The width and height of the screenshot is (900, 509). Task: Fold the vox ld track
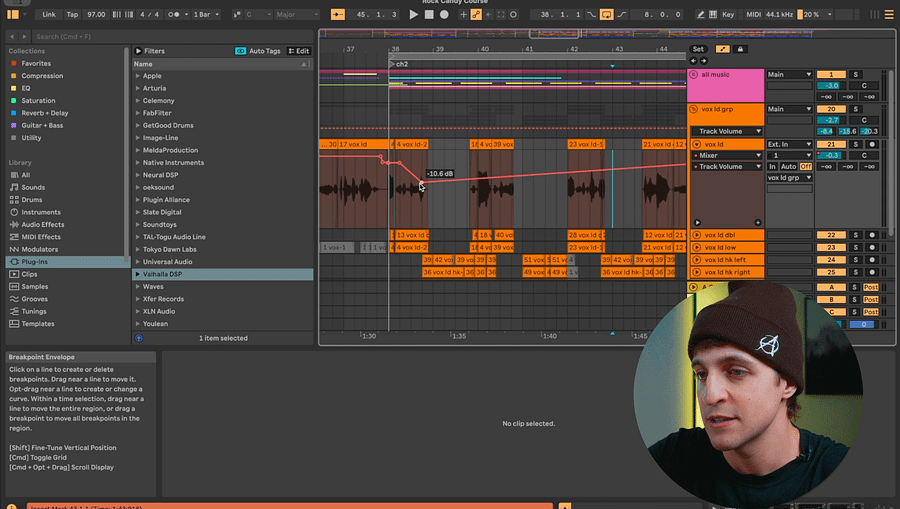coord(697,145)
